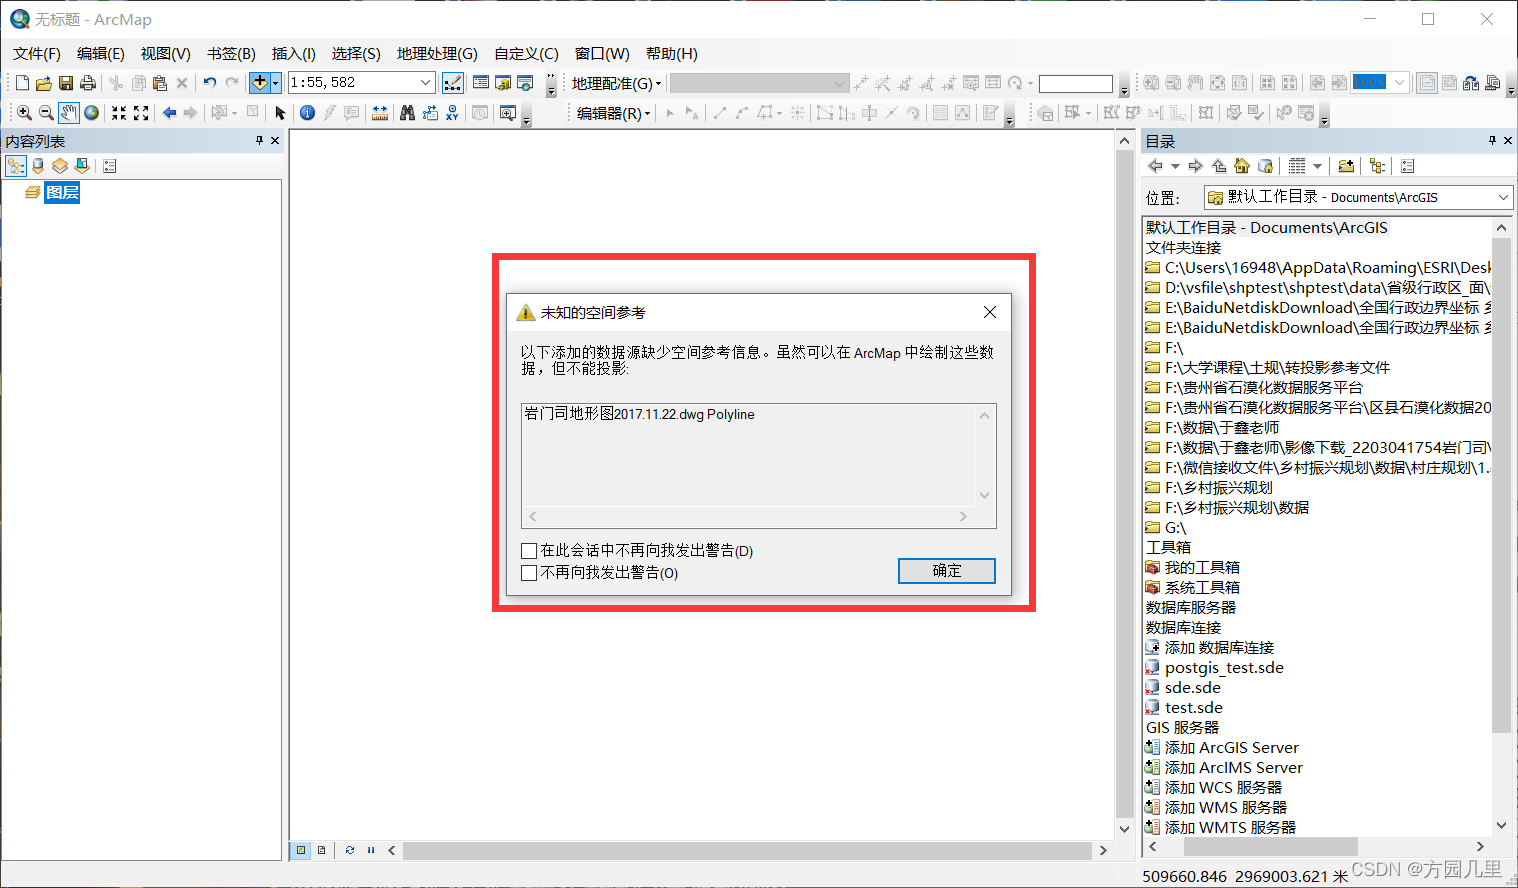Image resolution: width=1518 pixels, height=888 pixels.
Task: Open the 视图(V) View menu
Action: 166,54
